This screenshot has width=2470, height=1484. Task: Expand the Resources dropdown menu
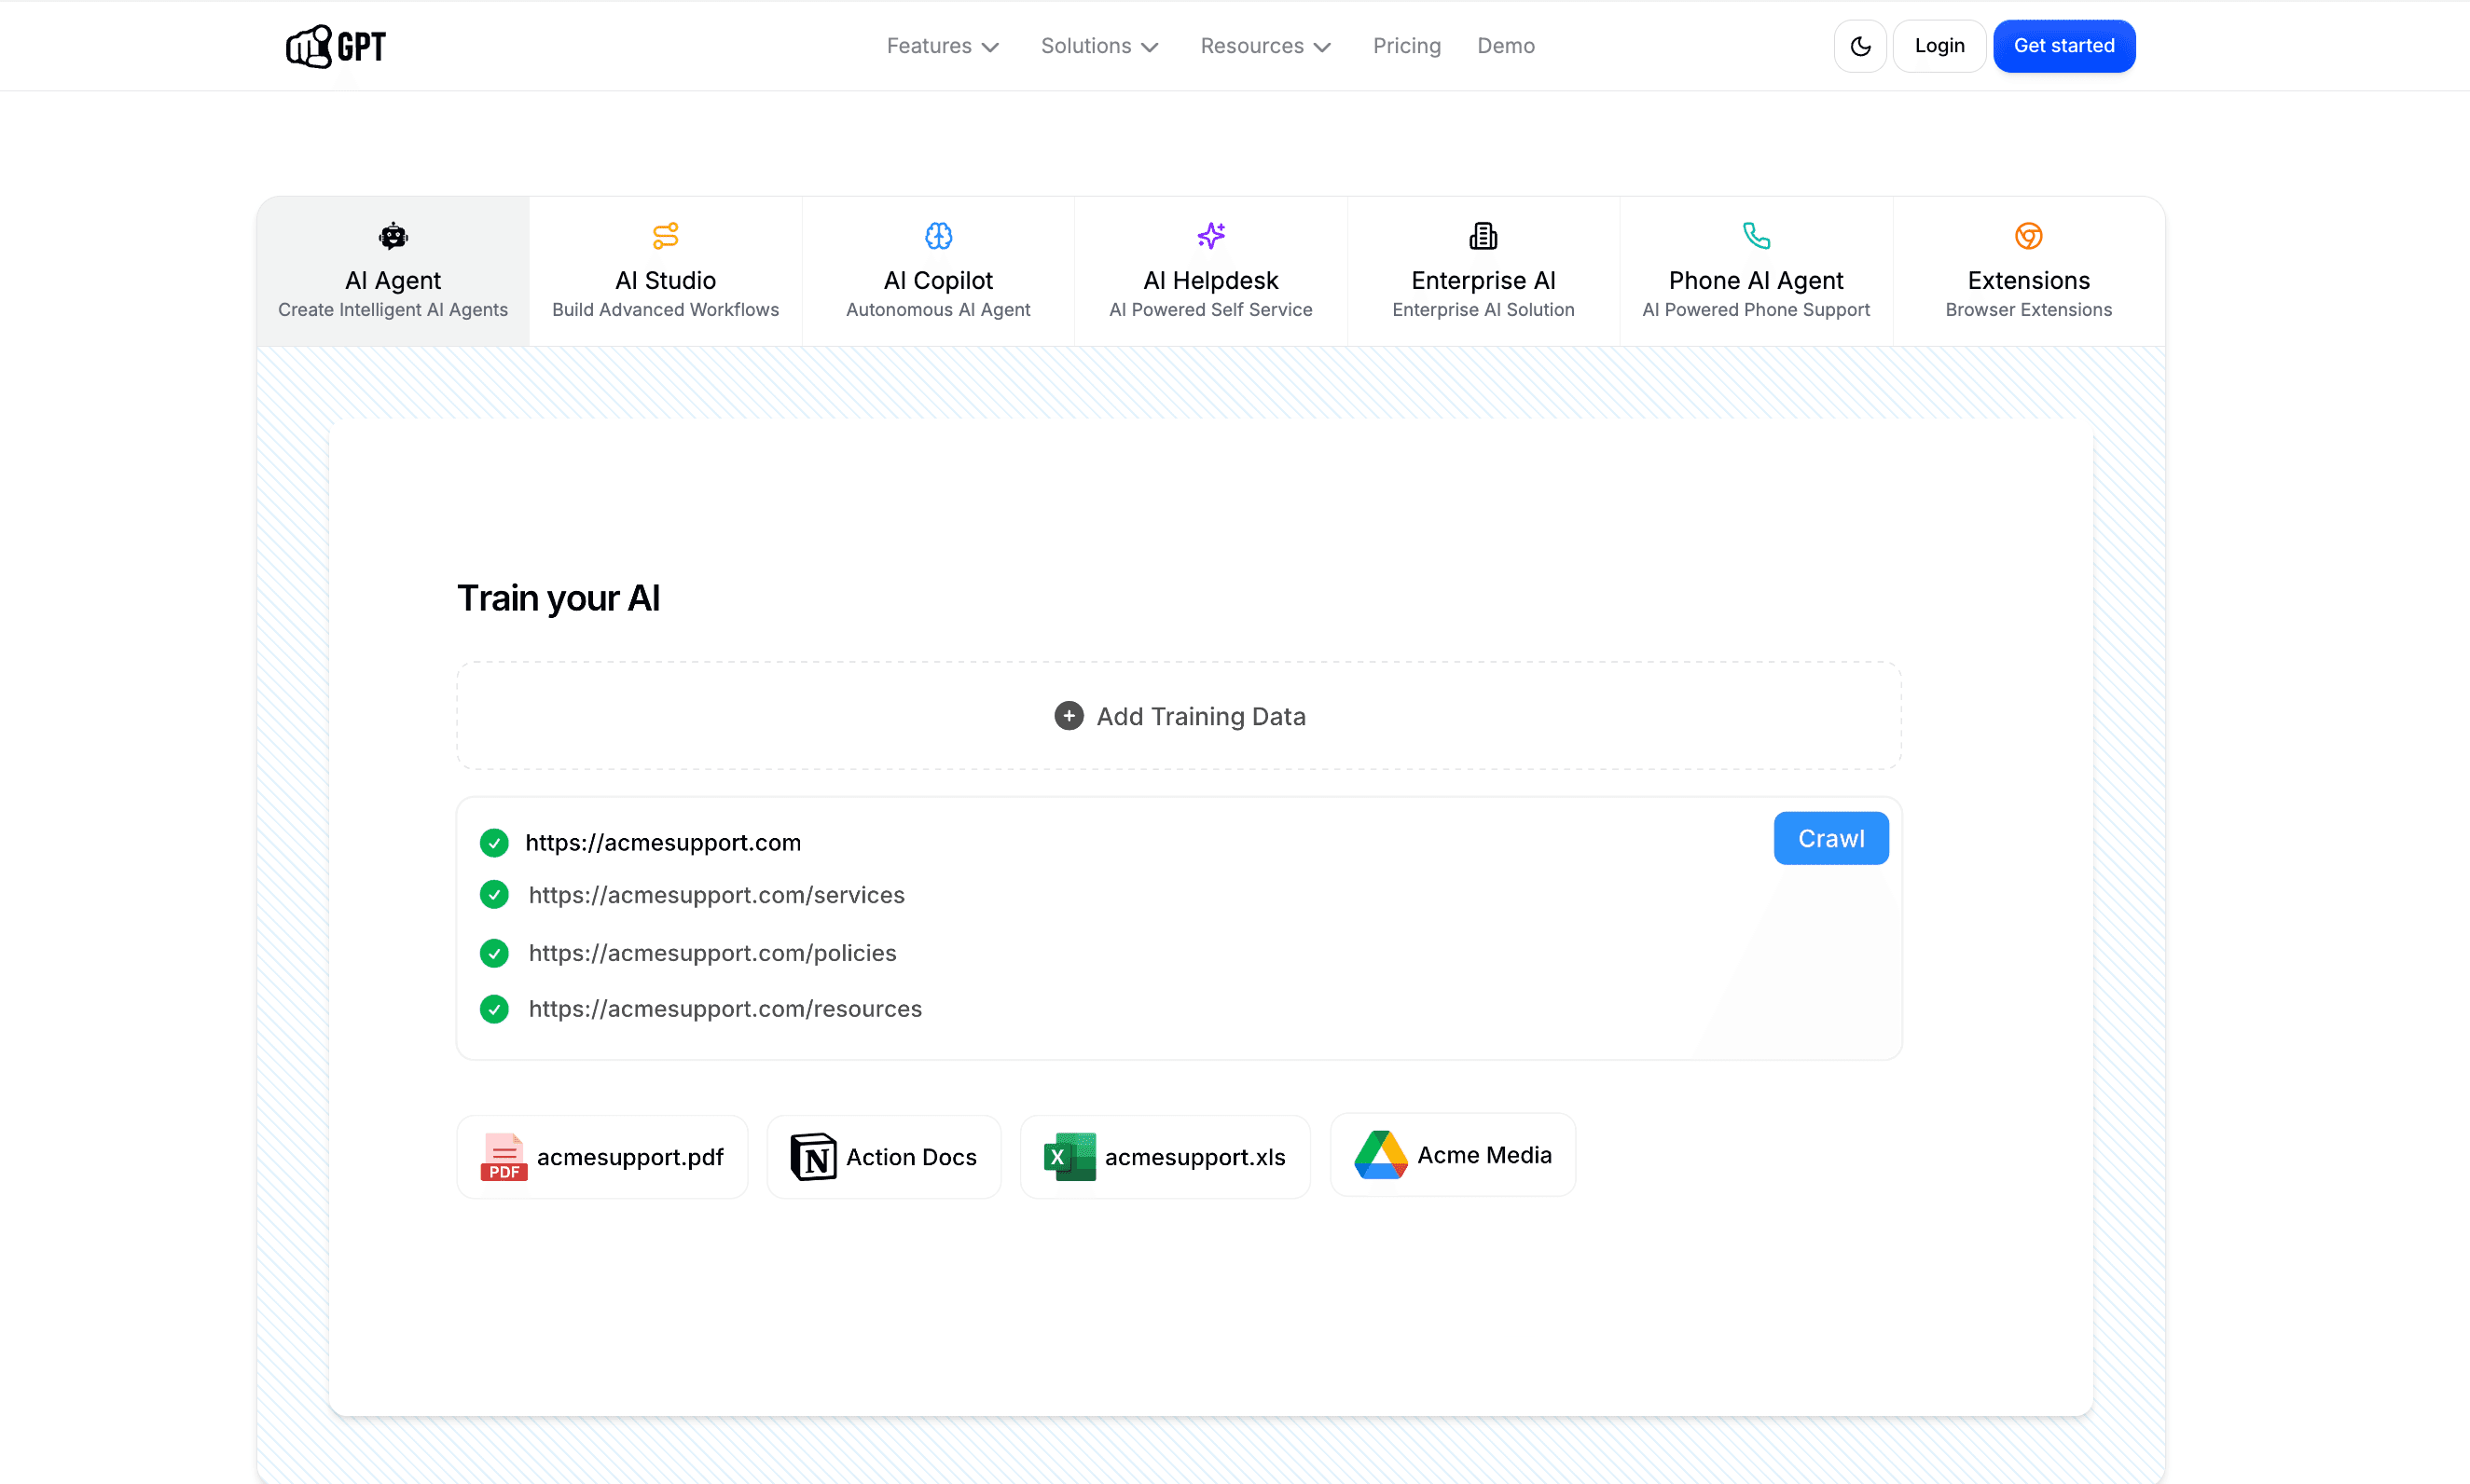click(1266, 46)
